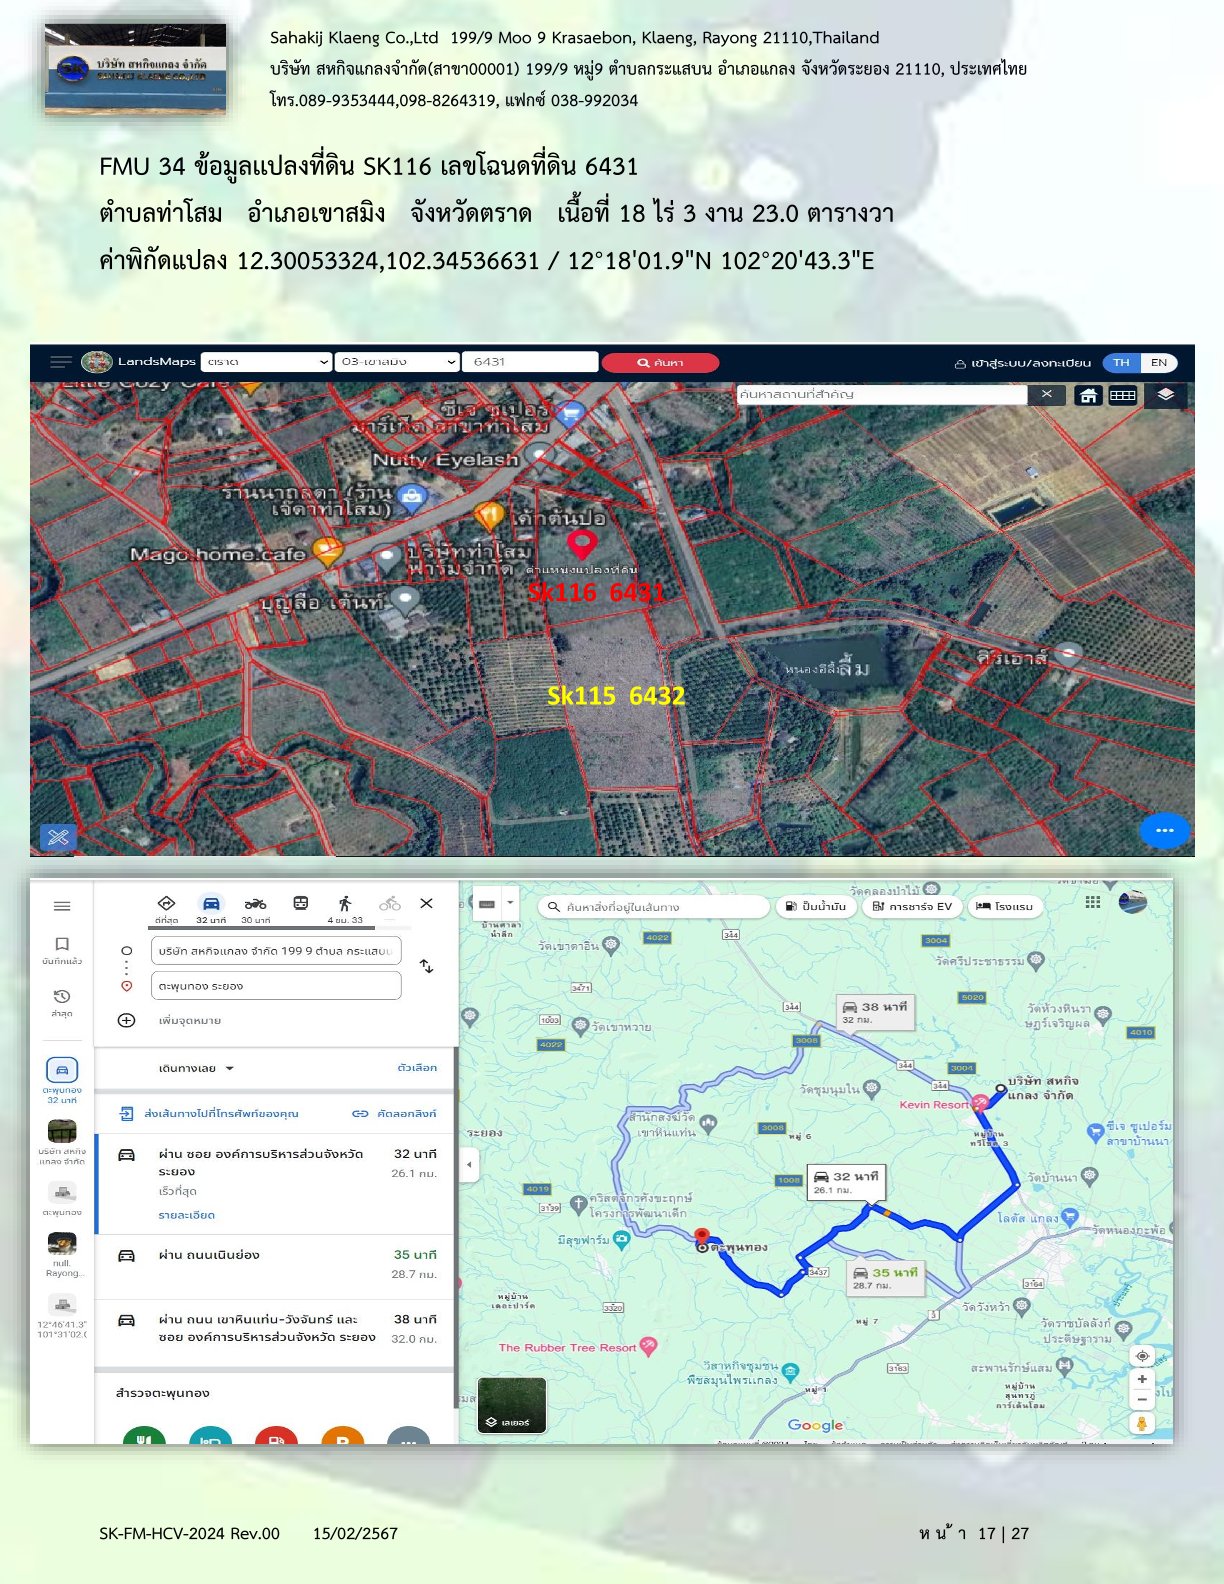Click the home icon on LandsMaps toolbar
Screen dimensions: 1224x1584
coord(1088,395)
